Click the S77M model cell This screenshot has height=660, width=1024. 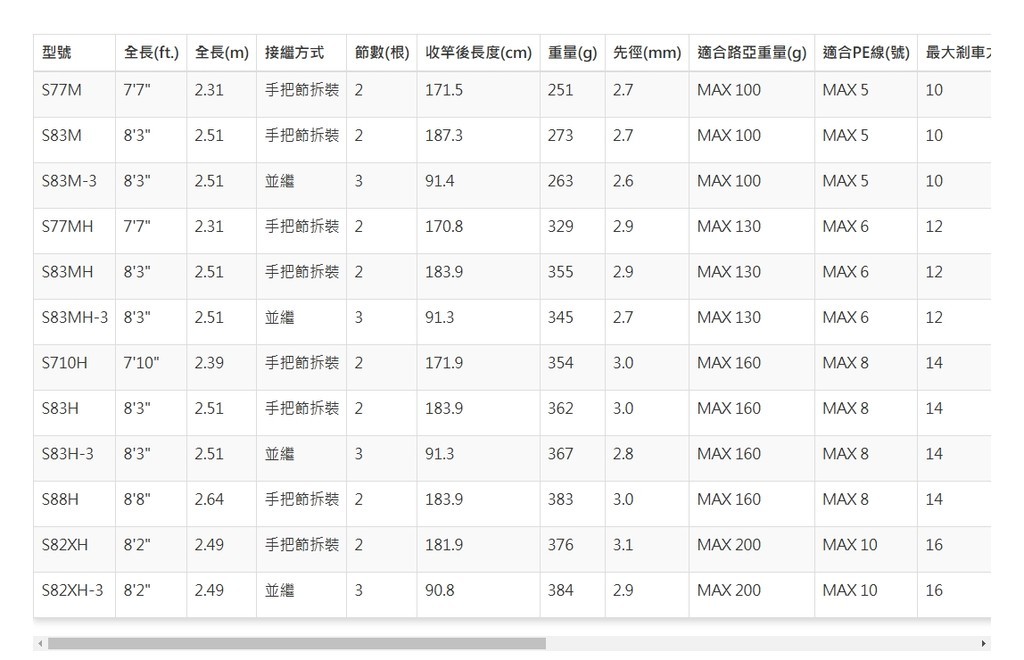pos(62,90)
